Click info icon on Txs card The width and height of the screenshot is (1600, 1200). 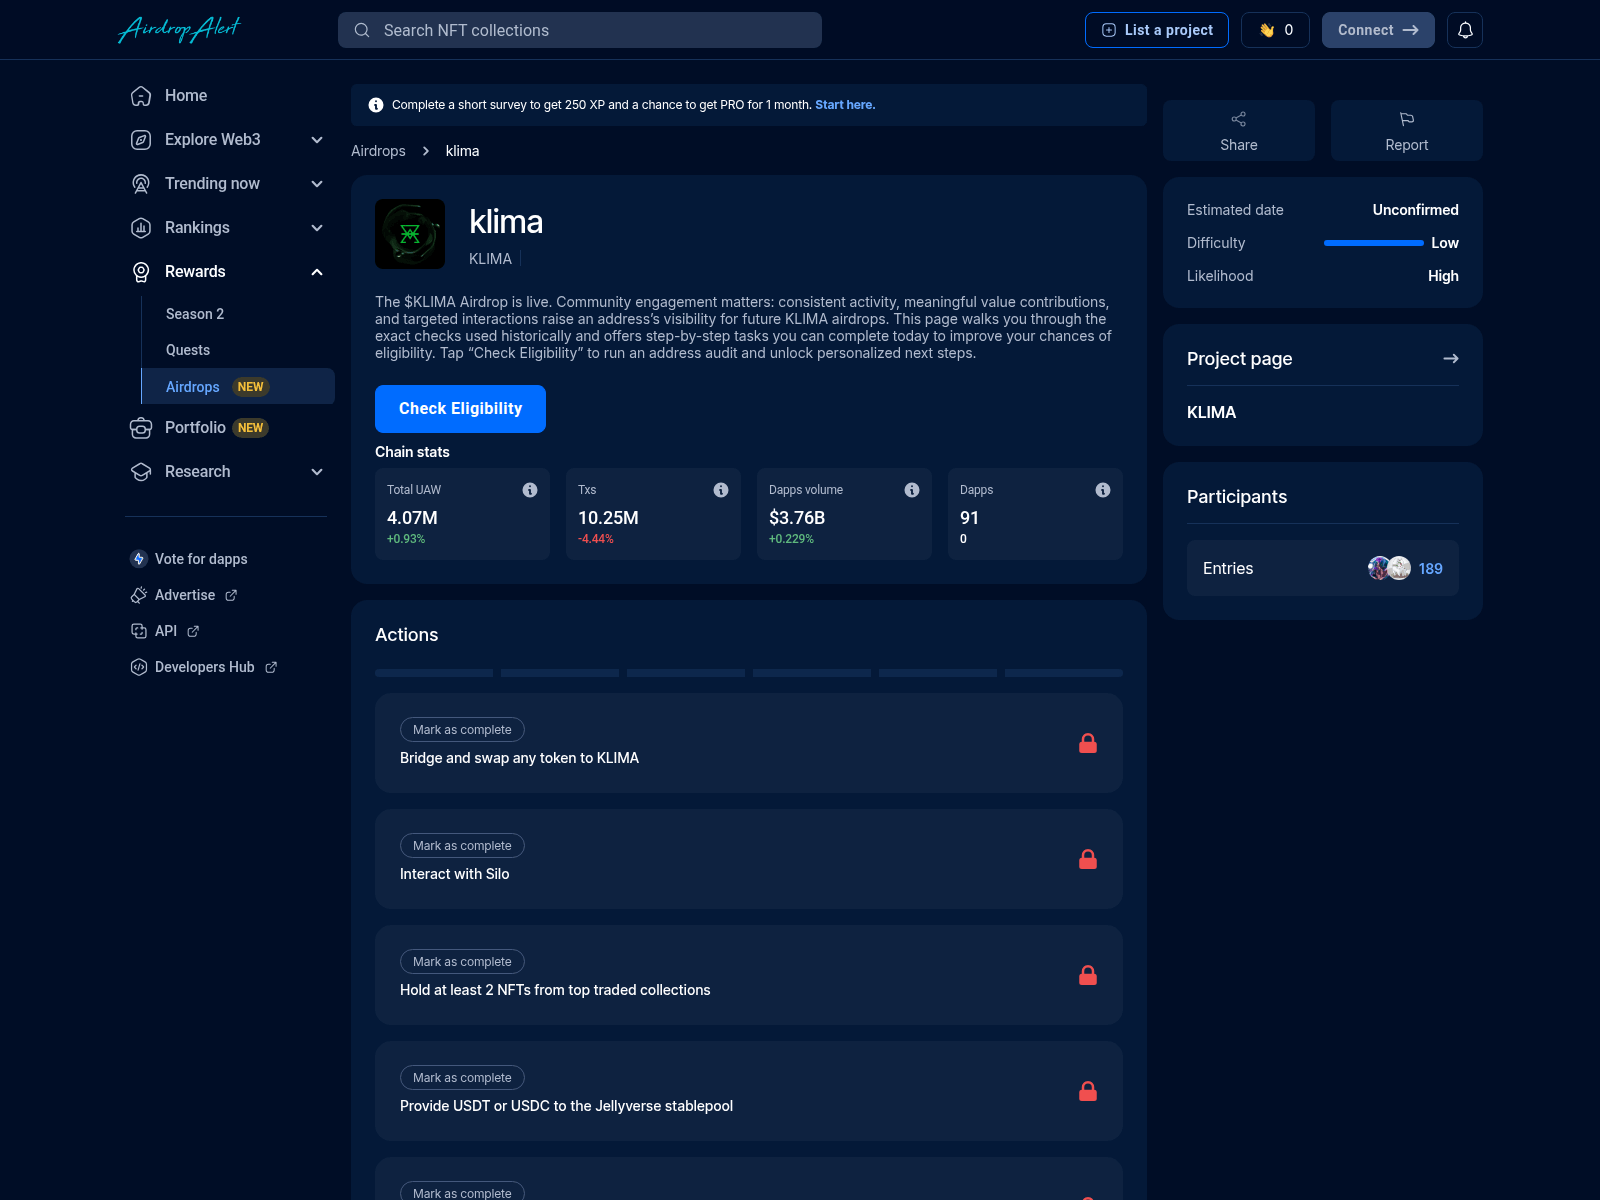pos(721,490)
